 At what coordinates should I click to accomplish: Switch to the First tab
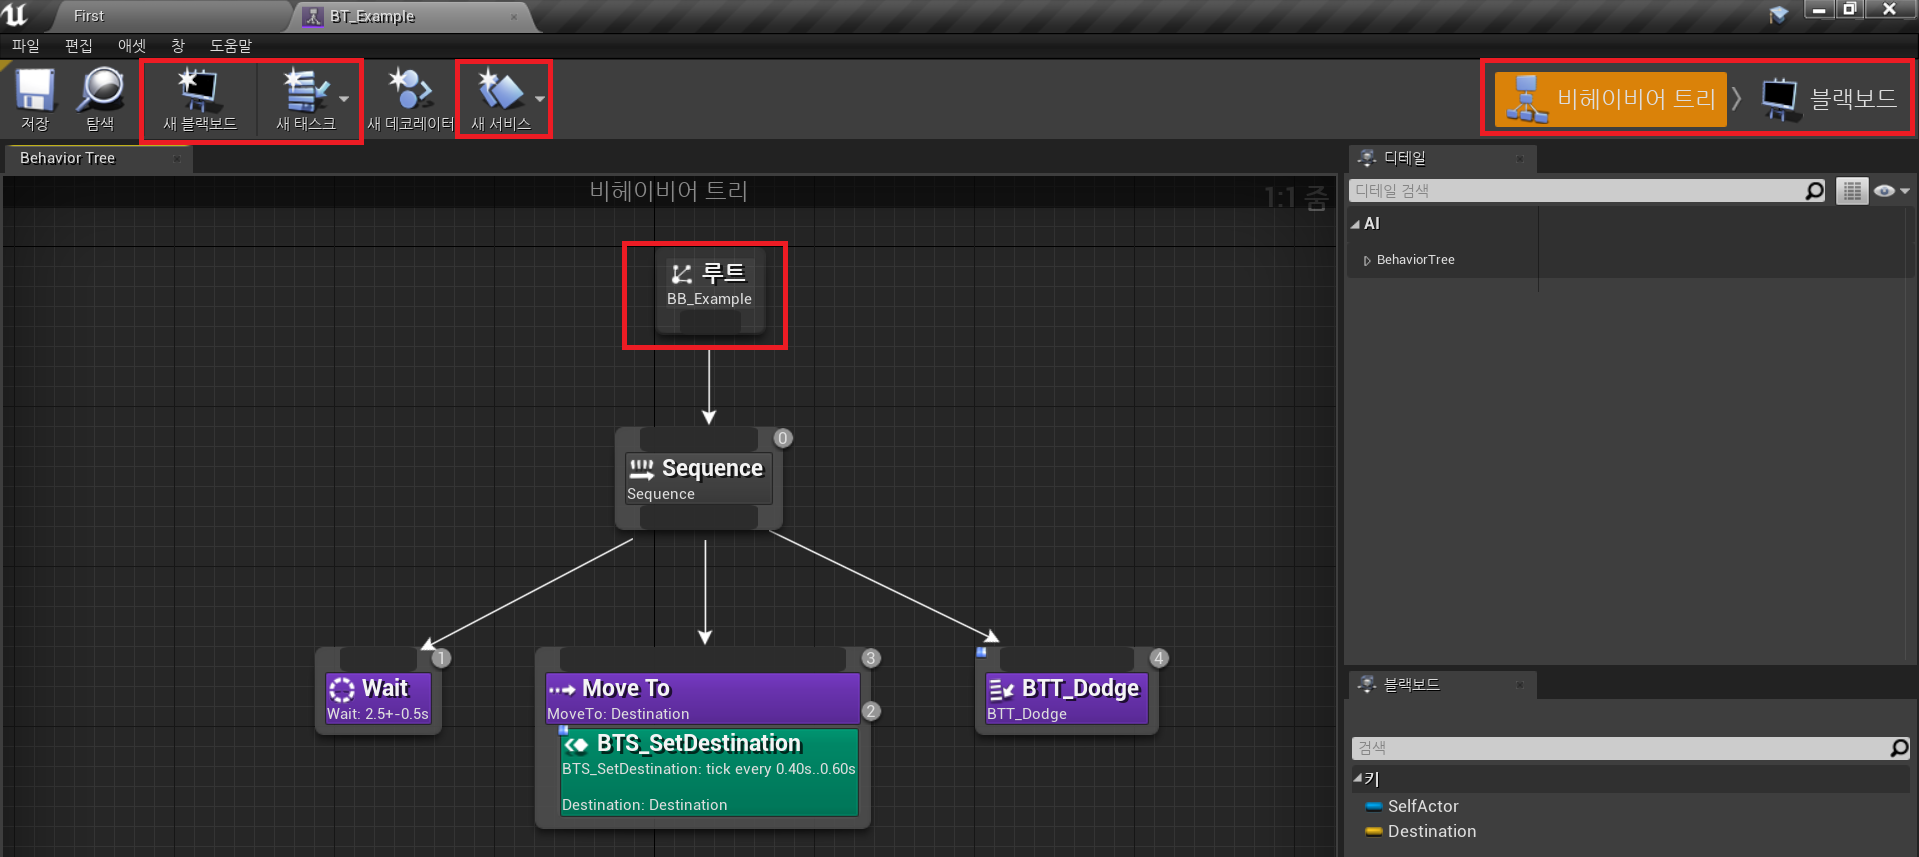89,16
